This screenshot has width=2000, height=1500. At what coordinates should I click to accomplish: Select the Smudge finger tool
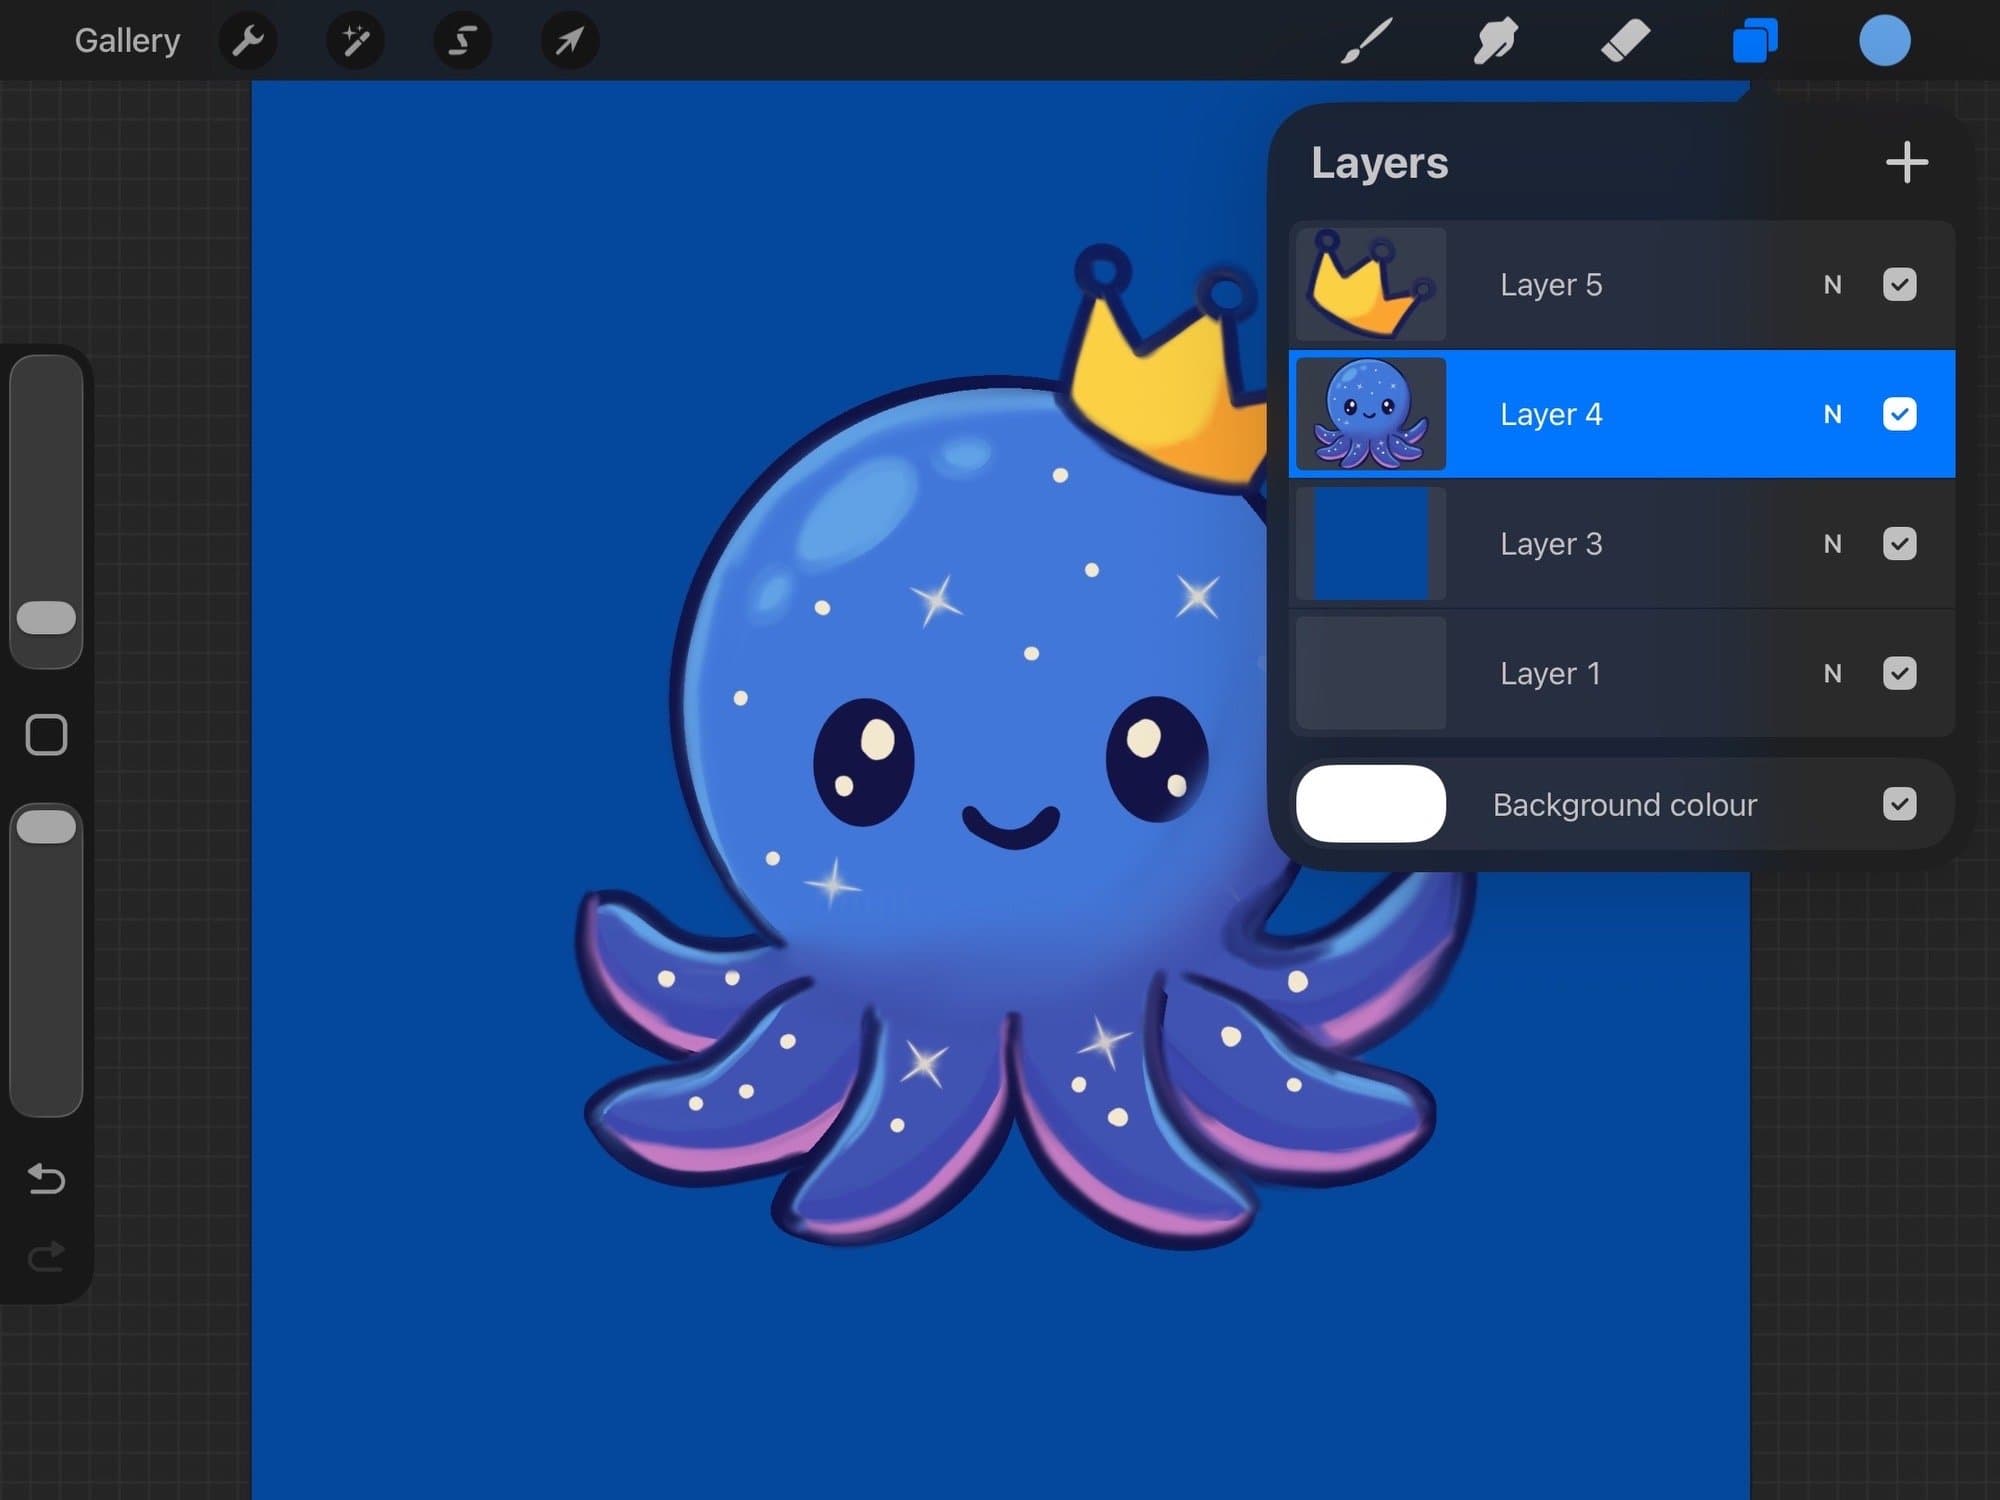point(1495,41)
